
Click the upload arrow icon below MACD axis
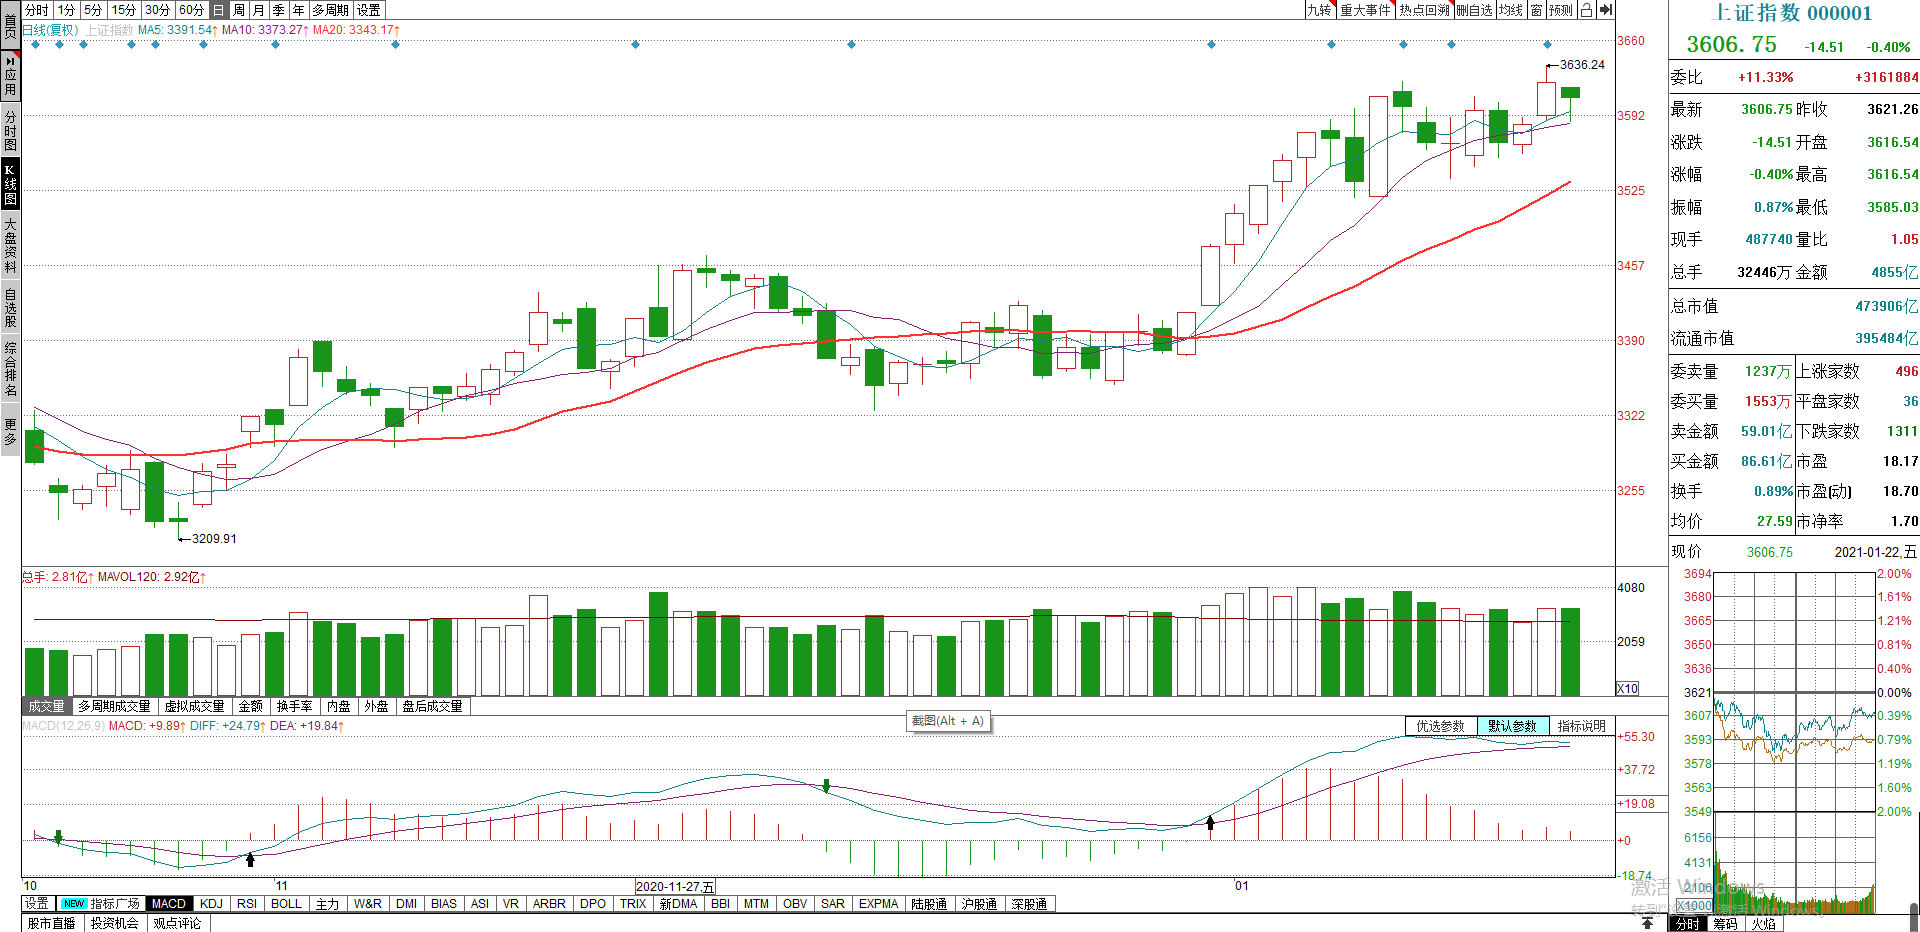[x=1647, y=923]
